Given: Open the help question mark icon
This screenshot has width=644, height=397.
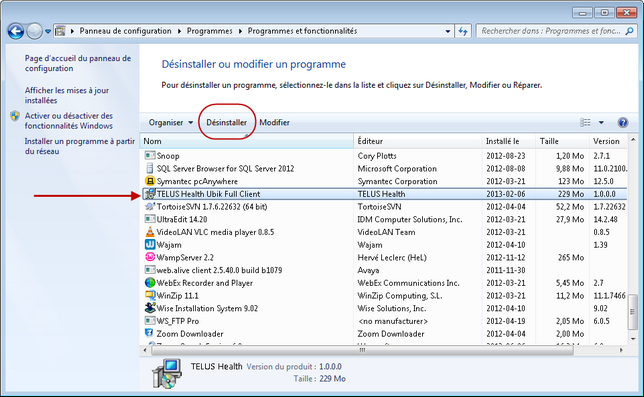Looking at the screenshot, I should pos(623,122).
